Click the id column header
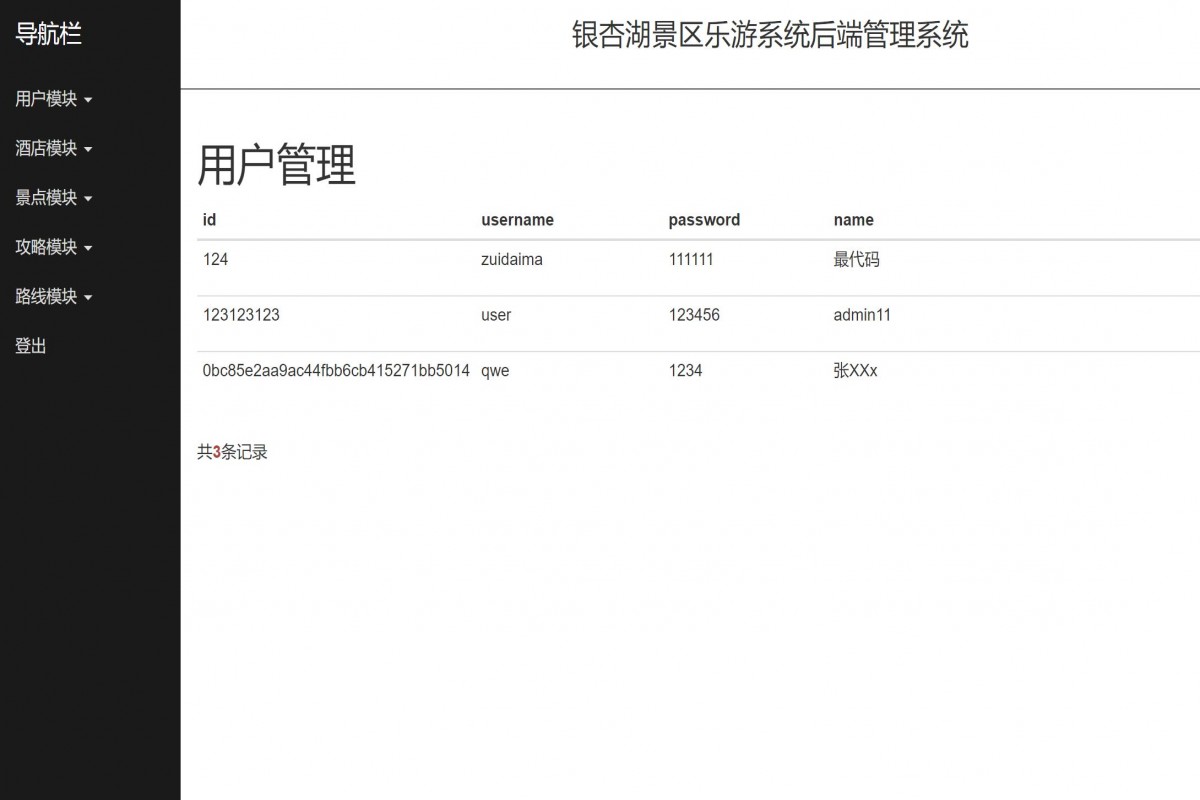 209,219
